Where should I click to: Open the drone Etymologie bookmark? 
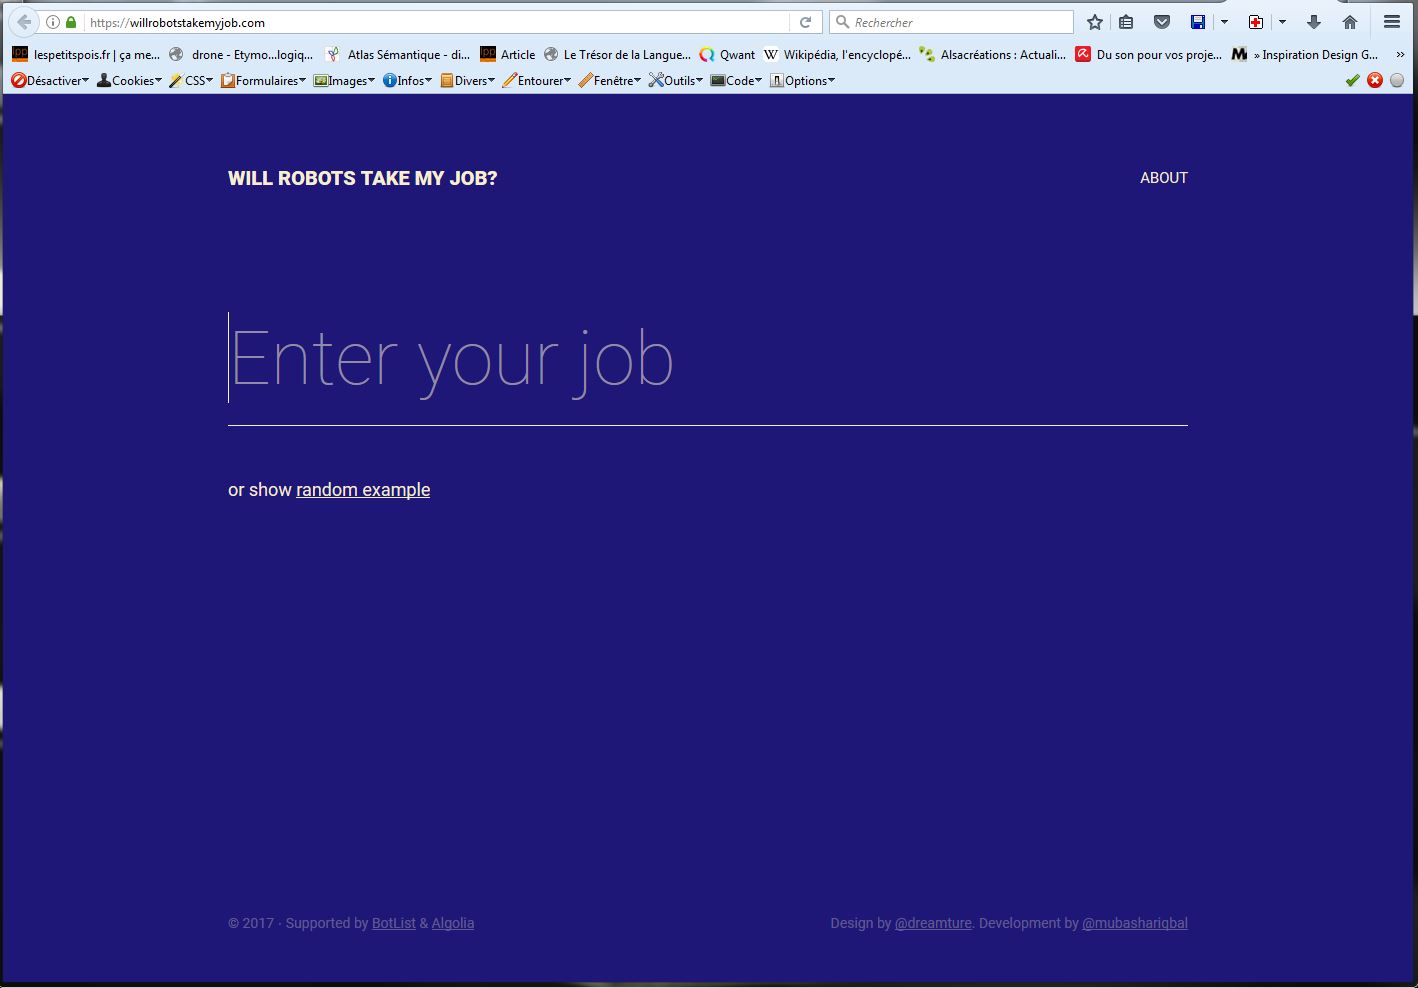pos(241,54)
